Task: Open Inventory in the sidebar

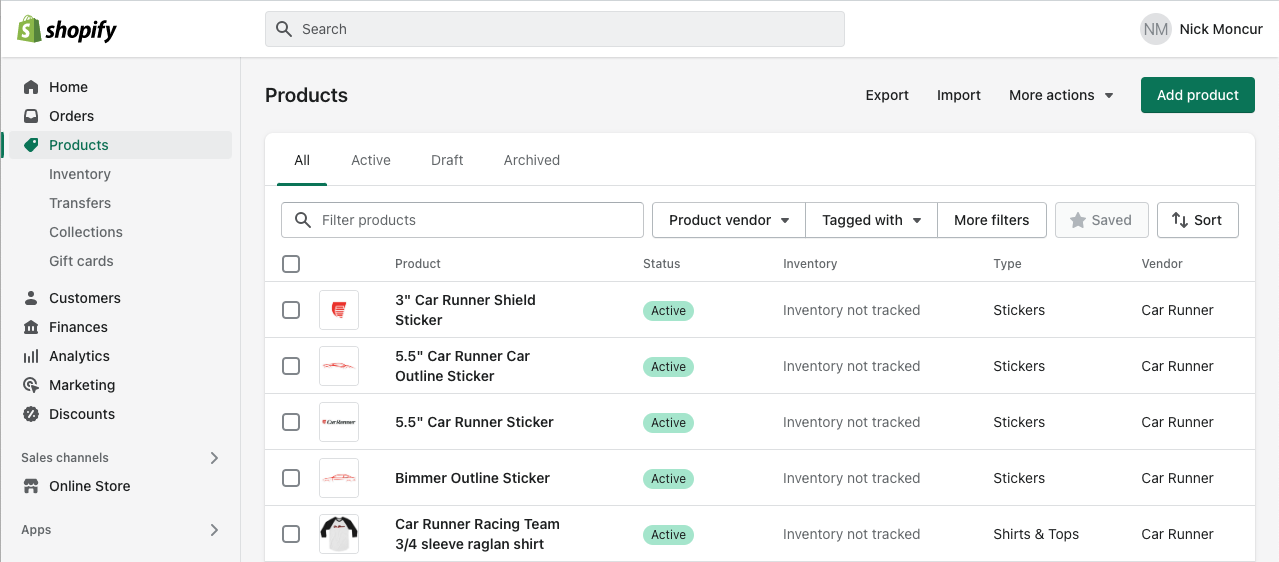Action: (x=80, y=174)
